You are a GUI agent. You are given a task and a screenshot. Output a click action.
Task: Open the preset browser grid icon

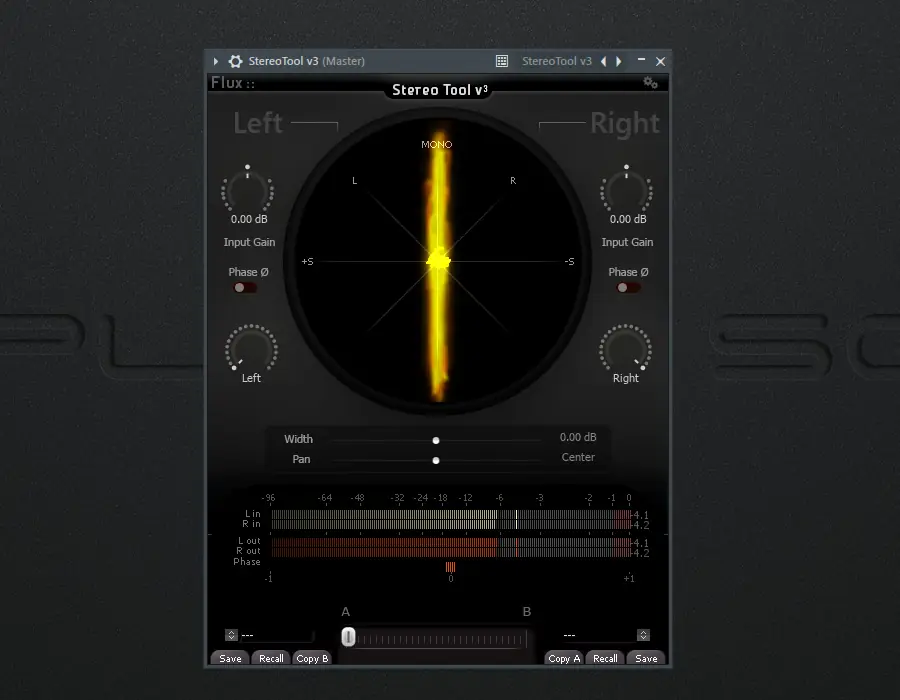[x=502, y=61]
